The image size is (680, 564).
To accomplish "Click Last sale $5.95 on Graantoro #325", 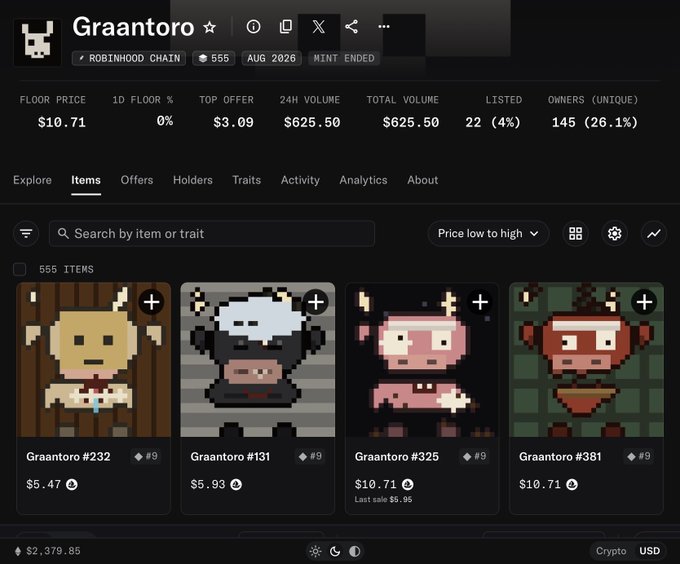I will coord(383,499).
